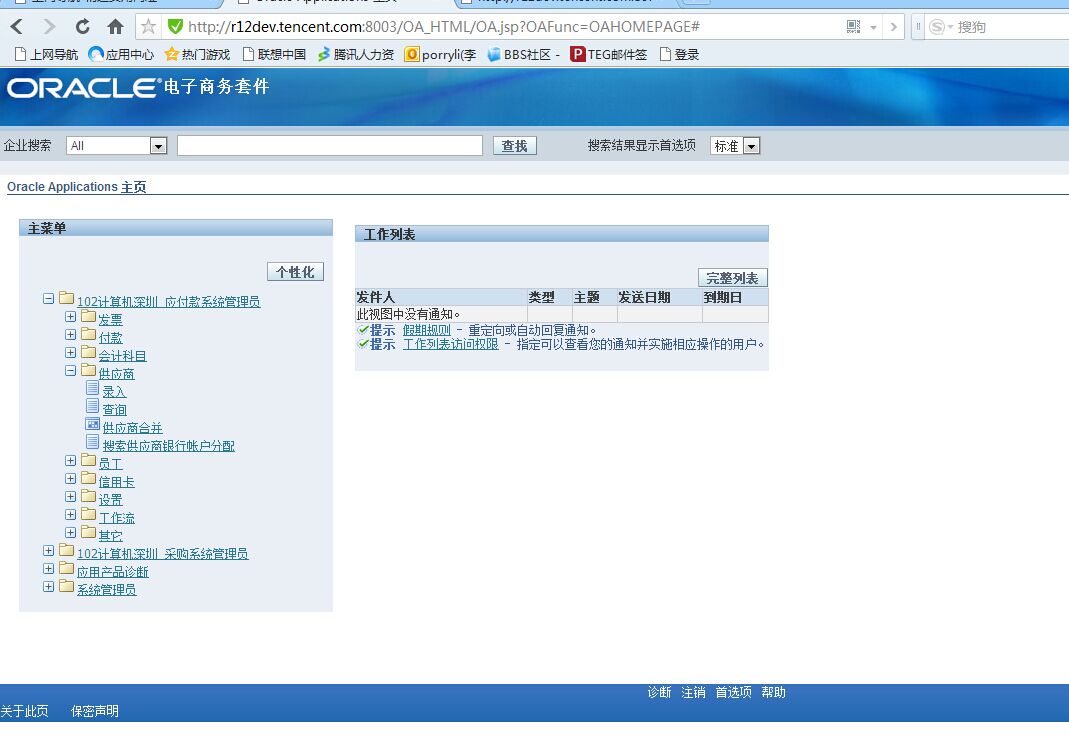The image size is (1069, 740).
Task: Click 首选项 in the footer menu
Action: (733, 692)
